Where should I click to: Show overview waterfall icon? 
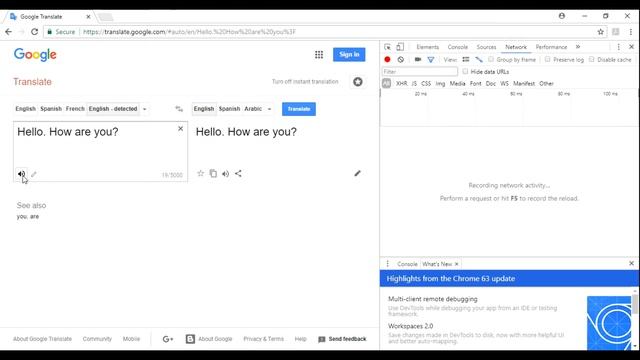(479, 60)
